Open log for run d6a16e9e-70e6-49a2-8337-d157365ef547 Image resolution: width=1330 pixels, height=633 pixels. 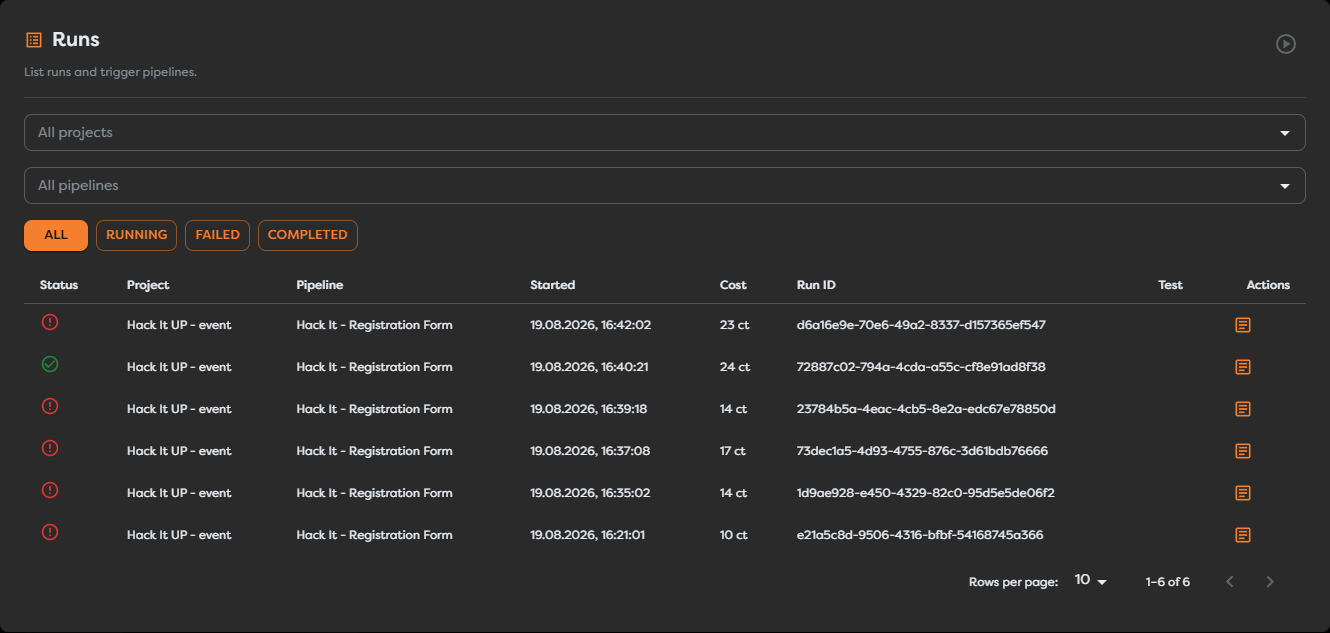click(1243, 325)
